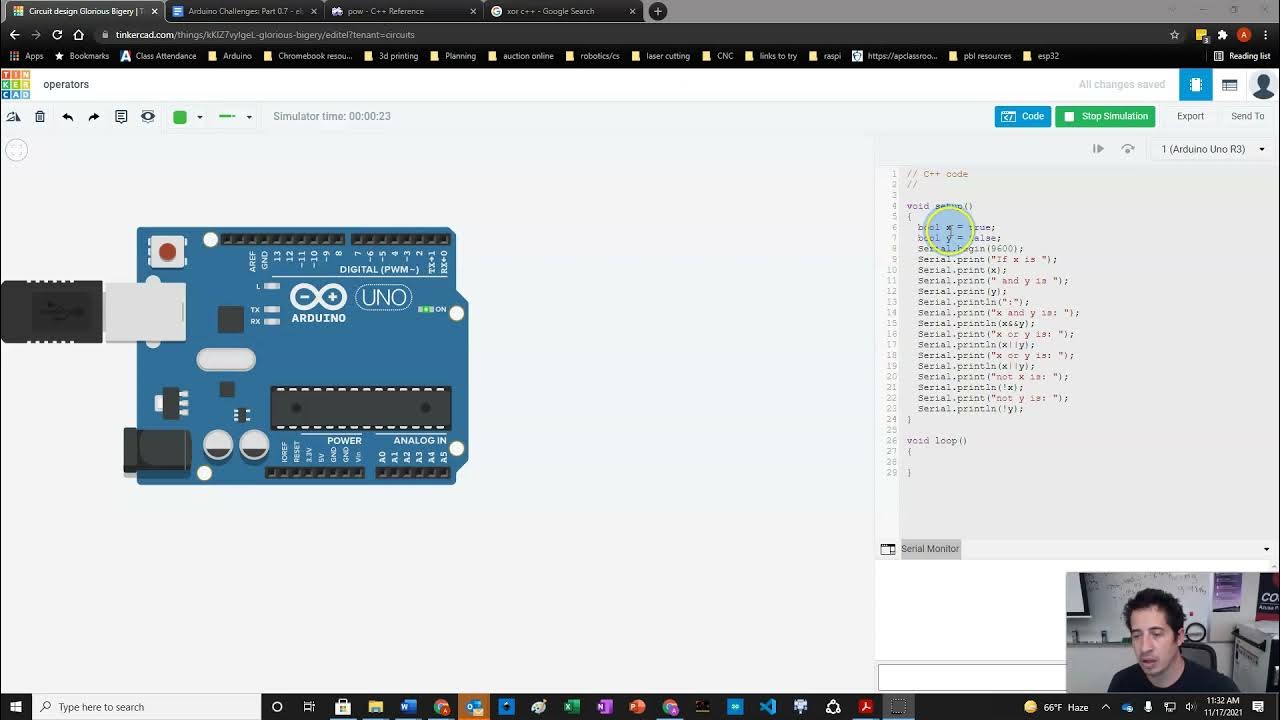
Task: Delete selection with the trash icon
Action: [x=40, y=116]
